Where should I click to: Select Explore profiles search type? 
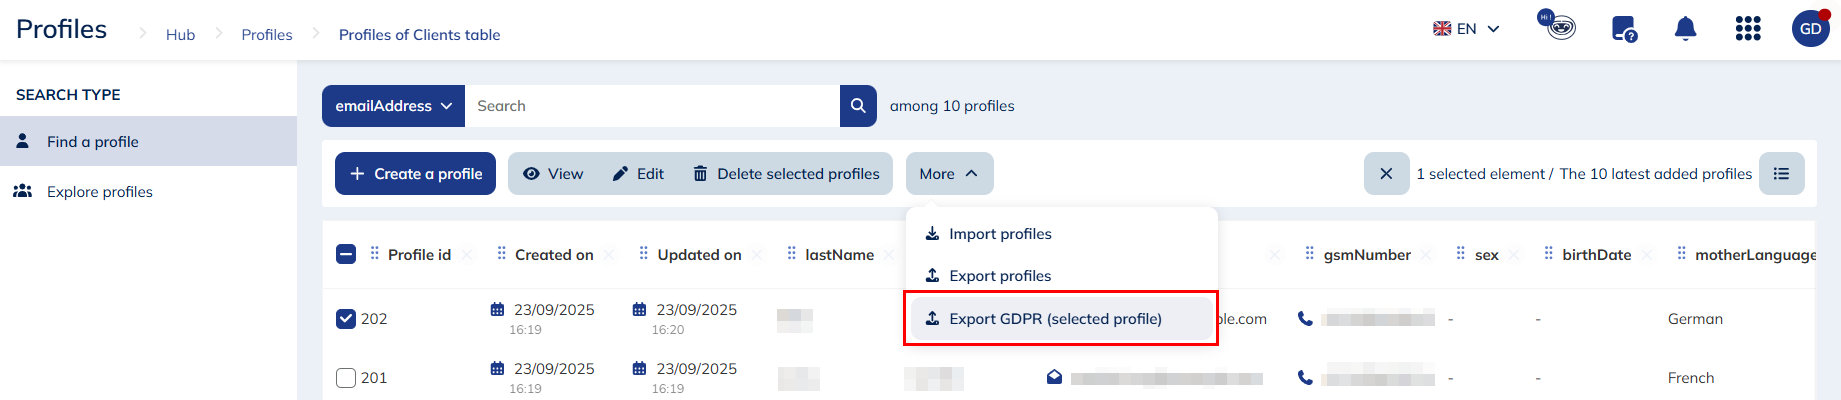coord(148,192)
